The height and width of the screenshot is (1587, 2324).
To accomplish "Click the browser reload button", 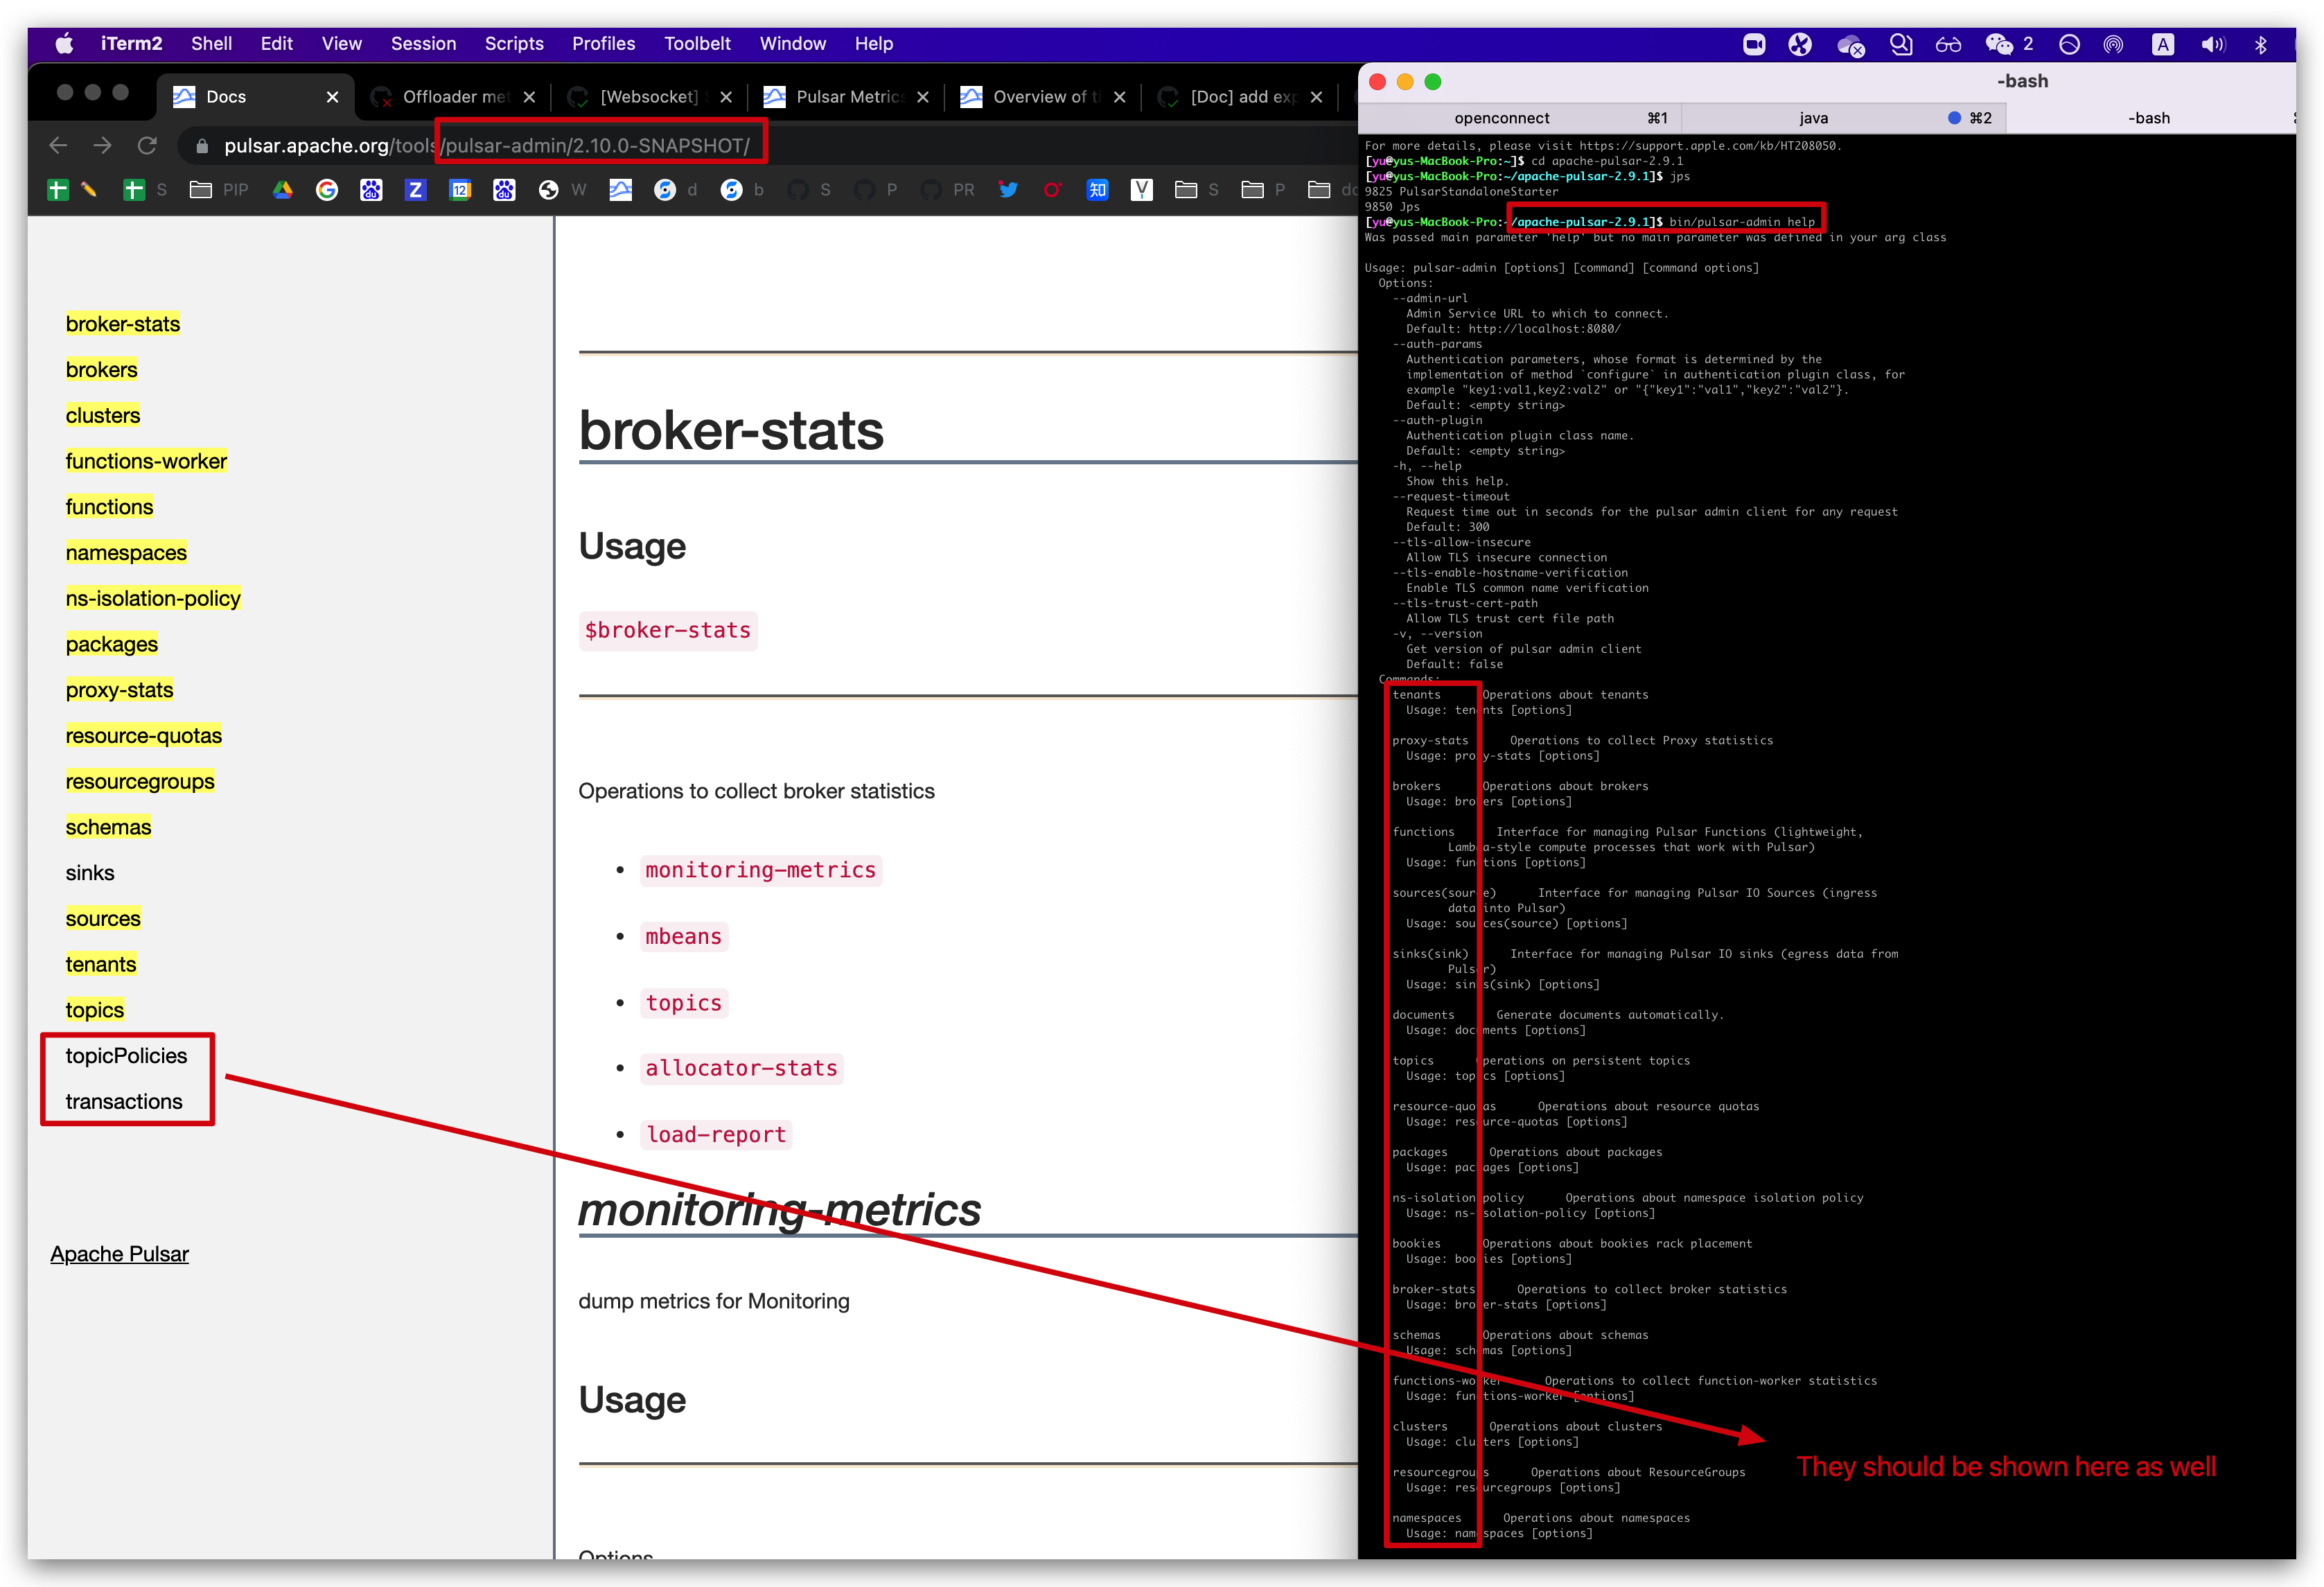I will [147, 146].
